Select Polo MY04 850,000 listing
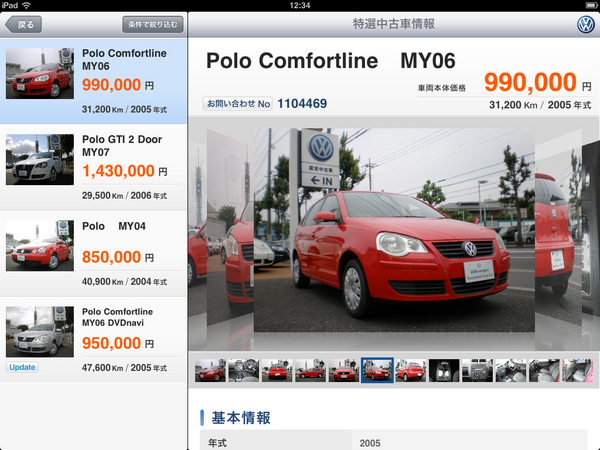The image size is (600, 450). [93, 253]
